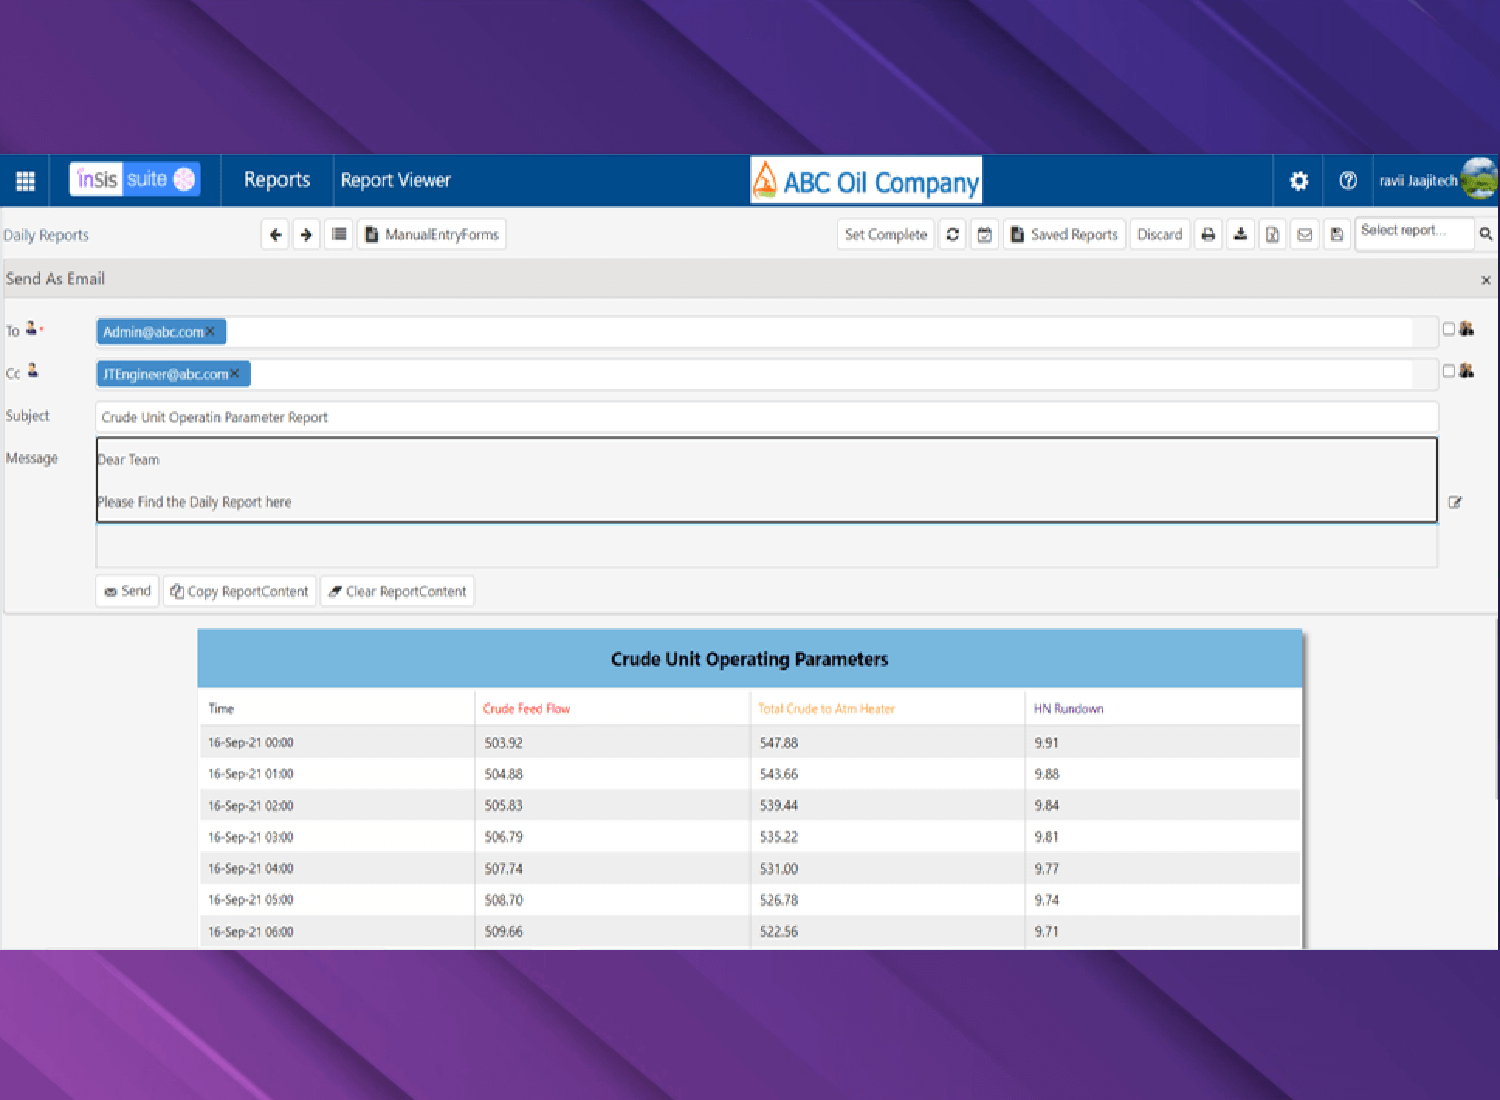Open the calendar date picker icon
The image size is (1500, 1100).
pyautogui.click(x=985, y=234)
